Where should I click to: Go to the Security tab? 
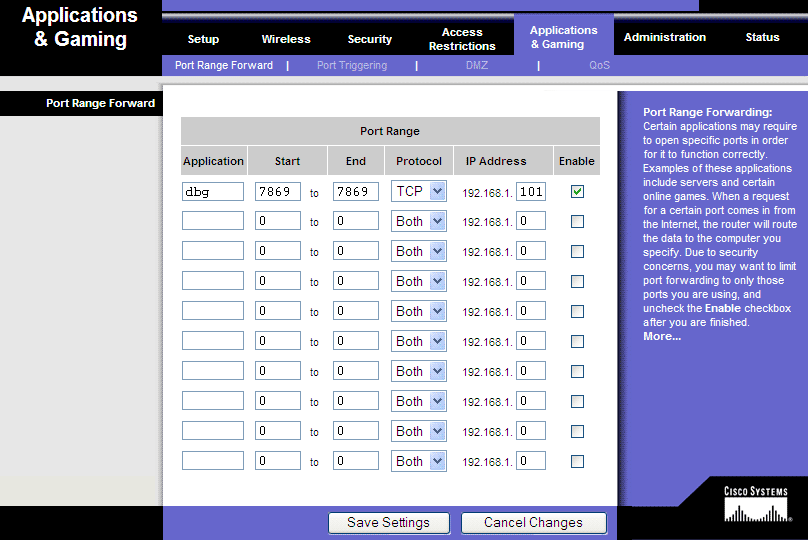click(x=369, y=39)
